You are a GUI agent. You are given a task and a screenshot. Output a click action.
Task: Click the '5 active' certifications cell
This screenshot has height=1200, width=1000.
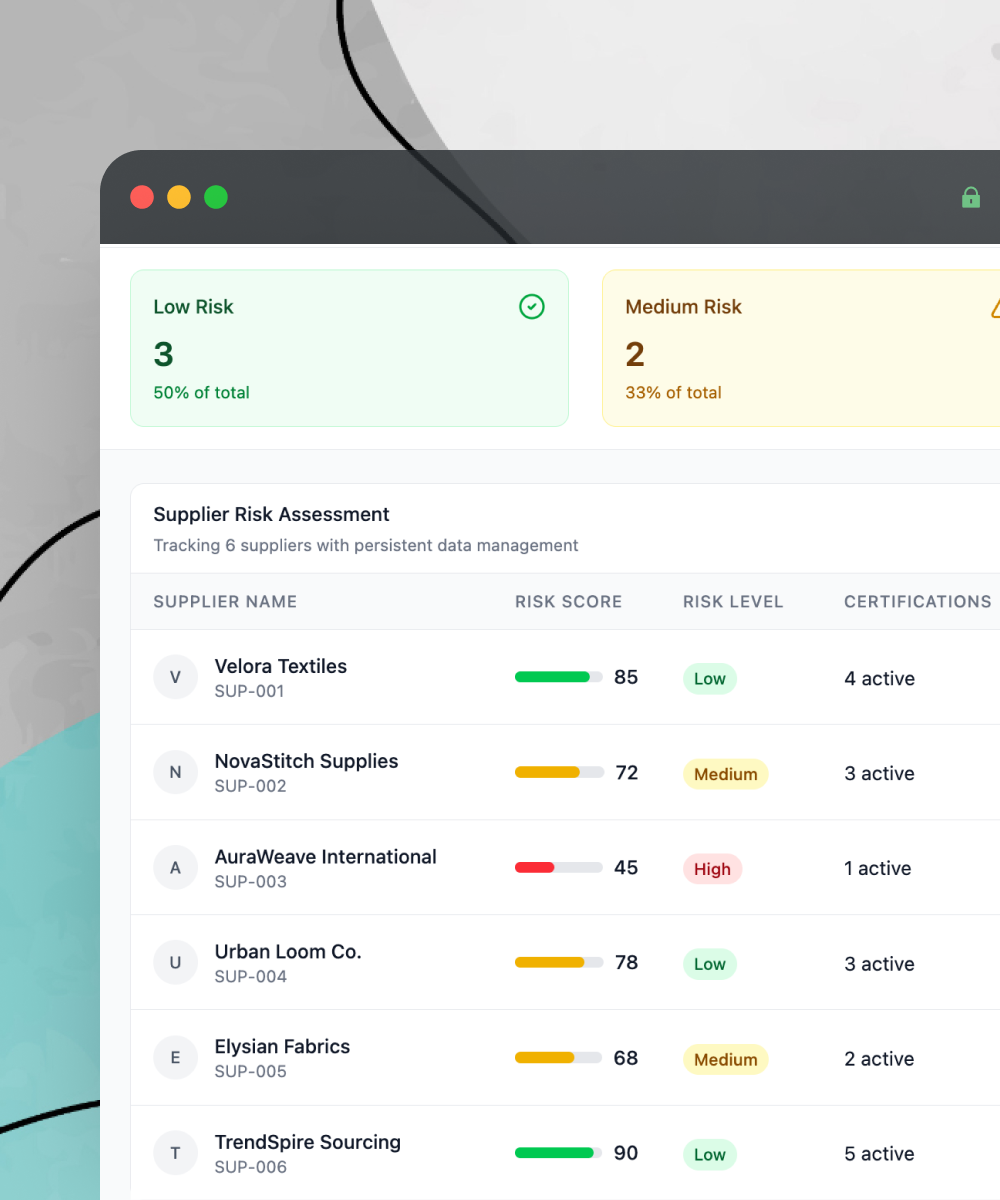[879, 1155]
